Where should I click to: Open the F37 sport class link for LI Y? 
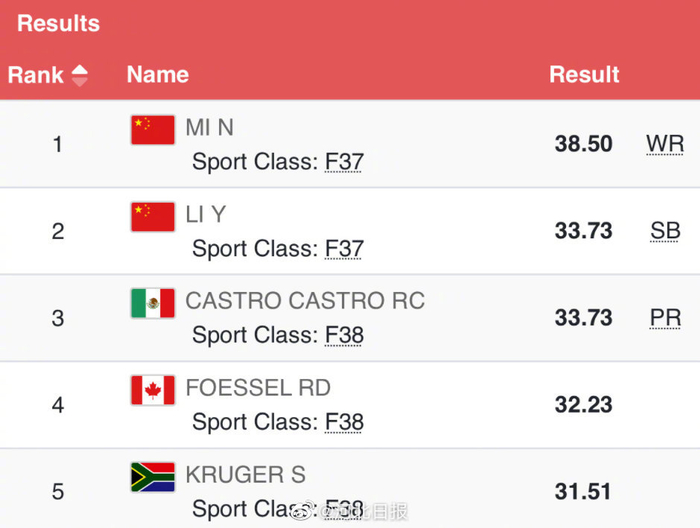[x=344, y=249]
